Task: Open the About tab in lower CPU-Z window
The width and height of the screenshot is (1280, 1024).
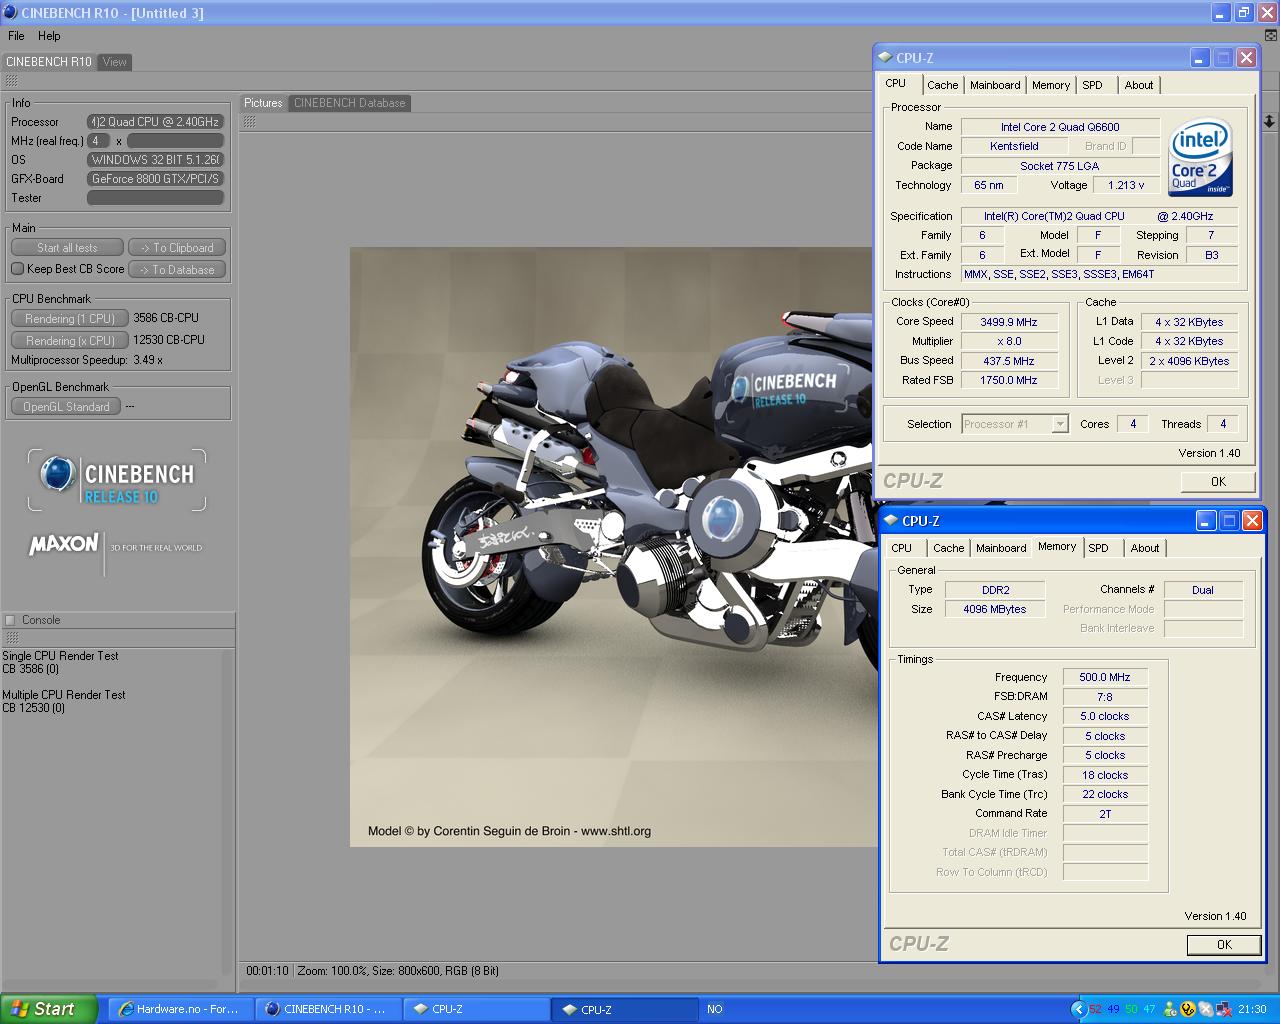Action: pyautogui.click(x=1145, y=548)
